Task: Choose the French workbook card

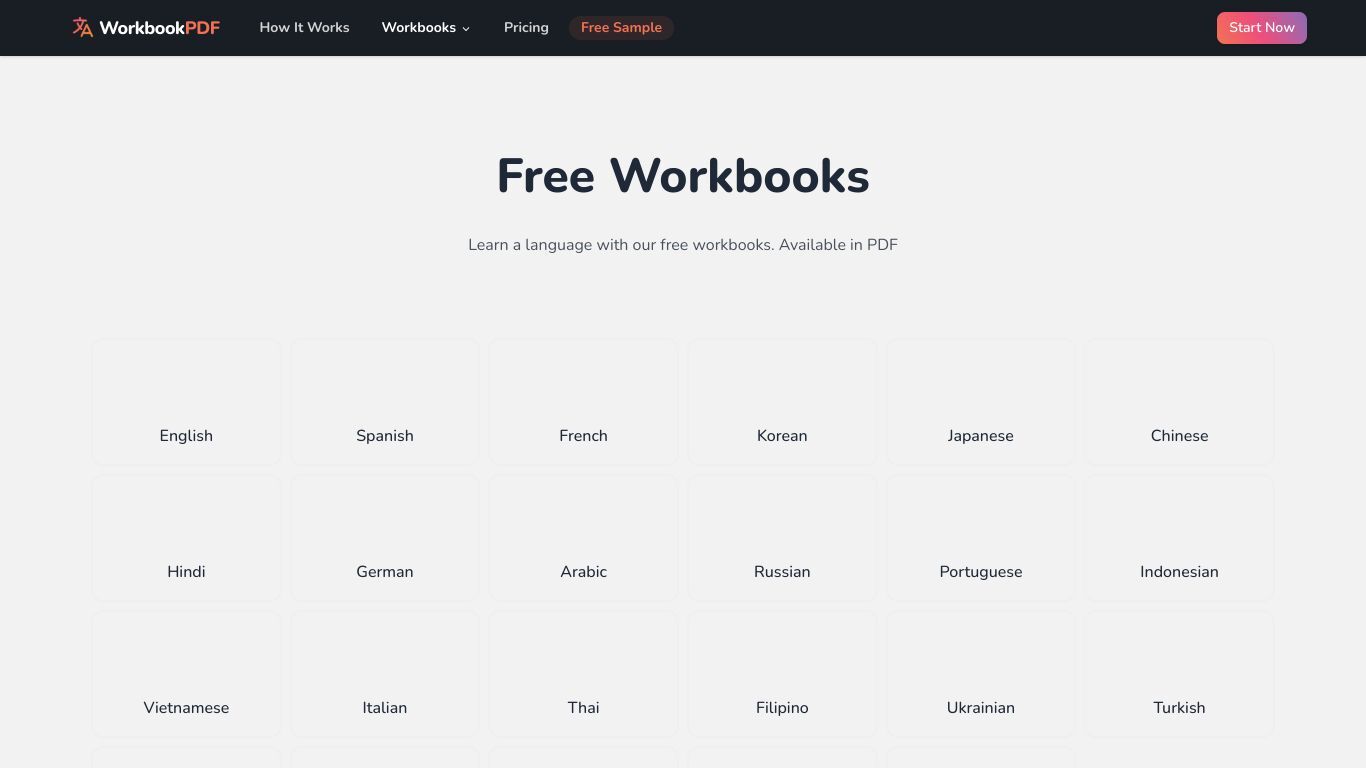Action: (x=583, y=402)
